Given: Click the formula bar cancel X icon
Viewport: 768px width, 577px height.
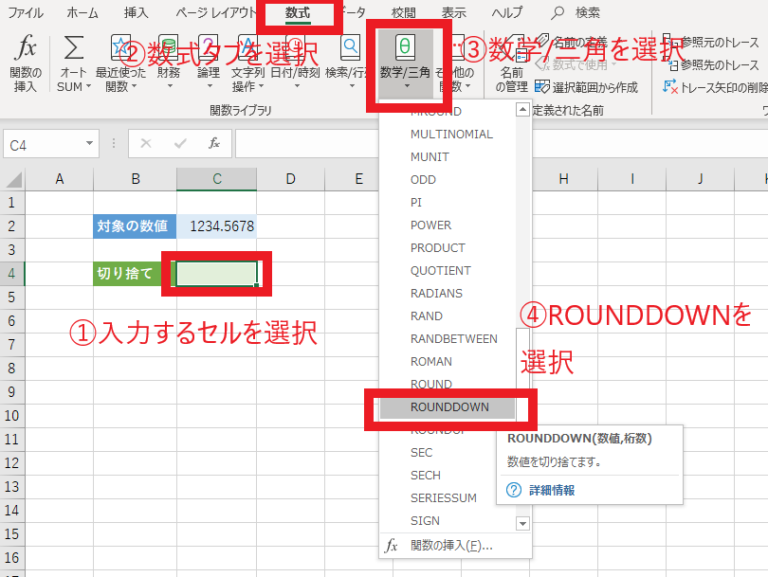Looking at the screenshot, I should coord(146,144).
